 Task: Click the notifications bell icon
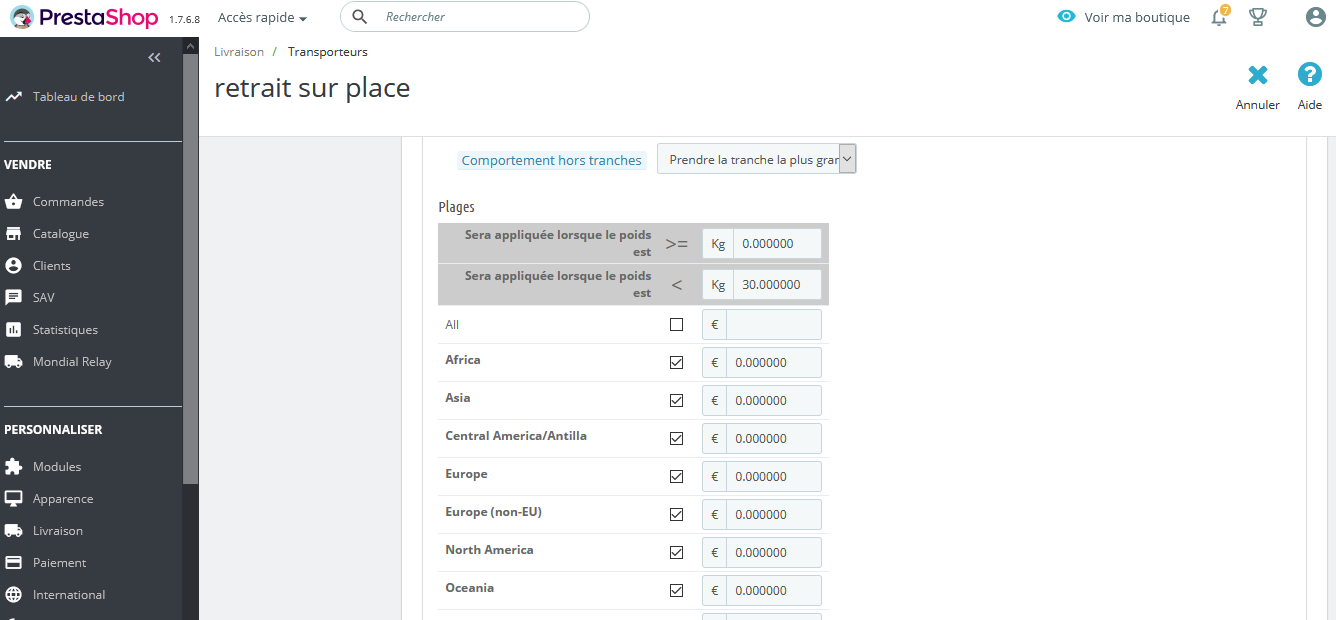[x=1219, y=17]
